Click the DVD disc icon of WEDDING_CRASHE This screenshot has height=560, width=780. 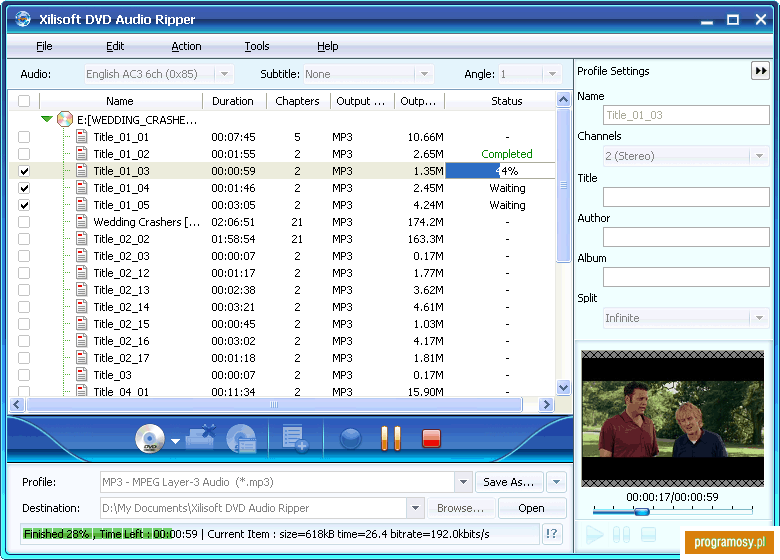point(65,119)
